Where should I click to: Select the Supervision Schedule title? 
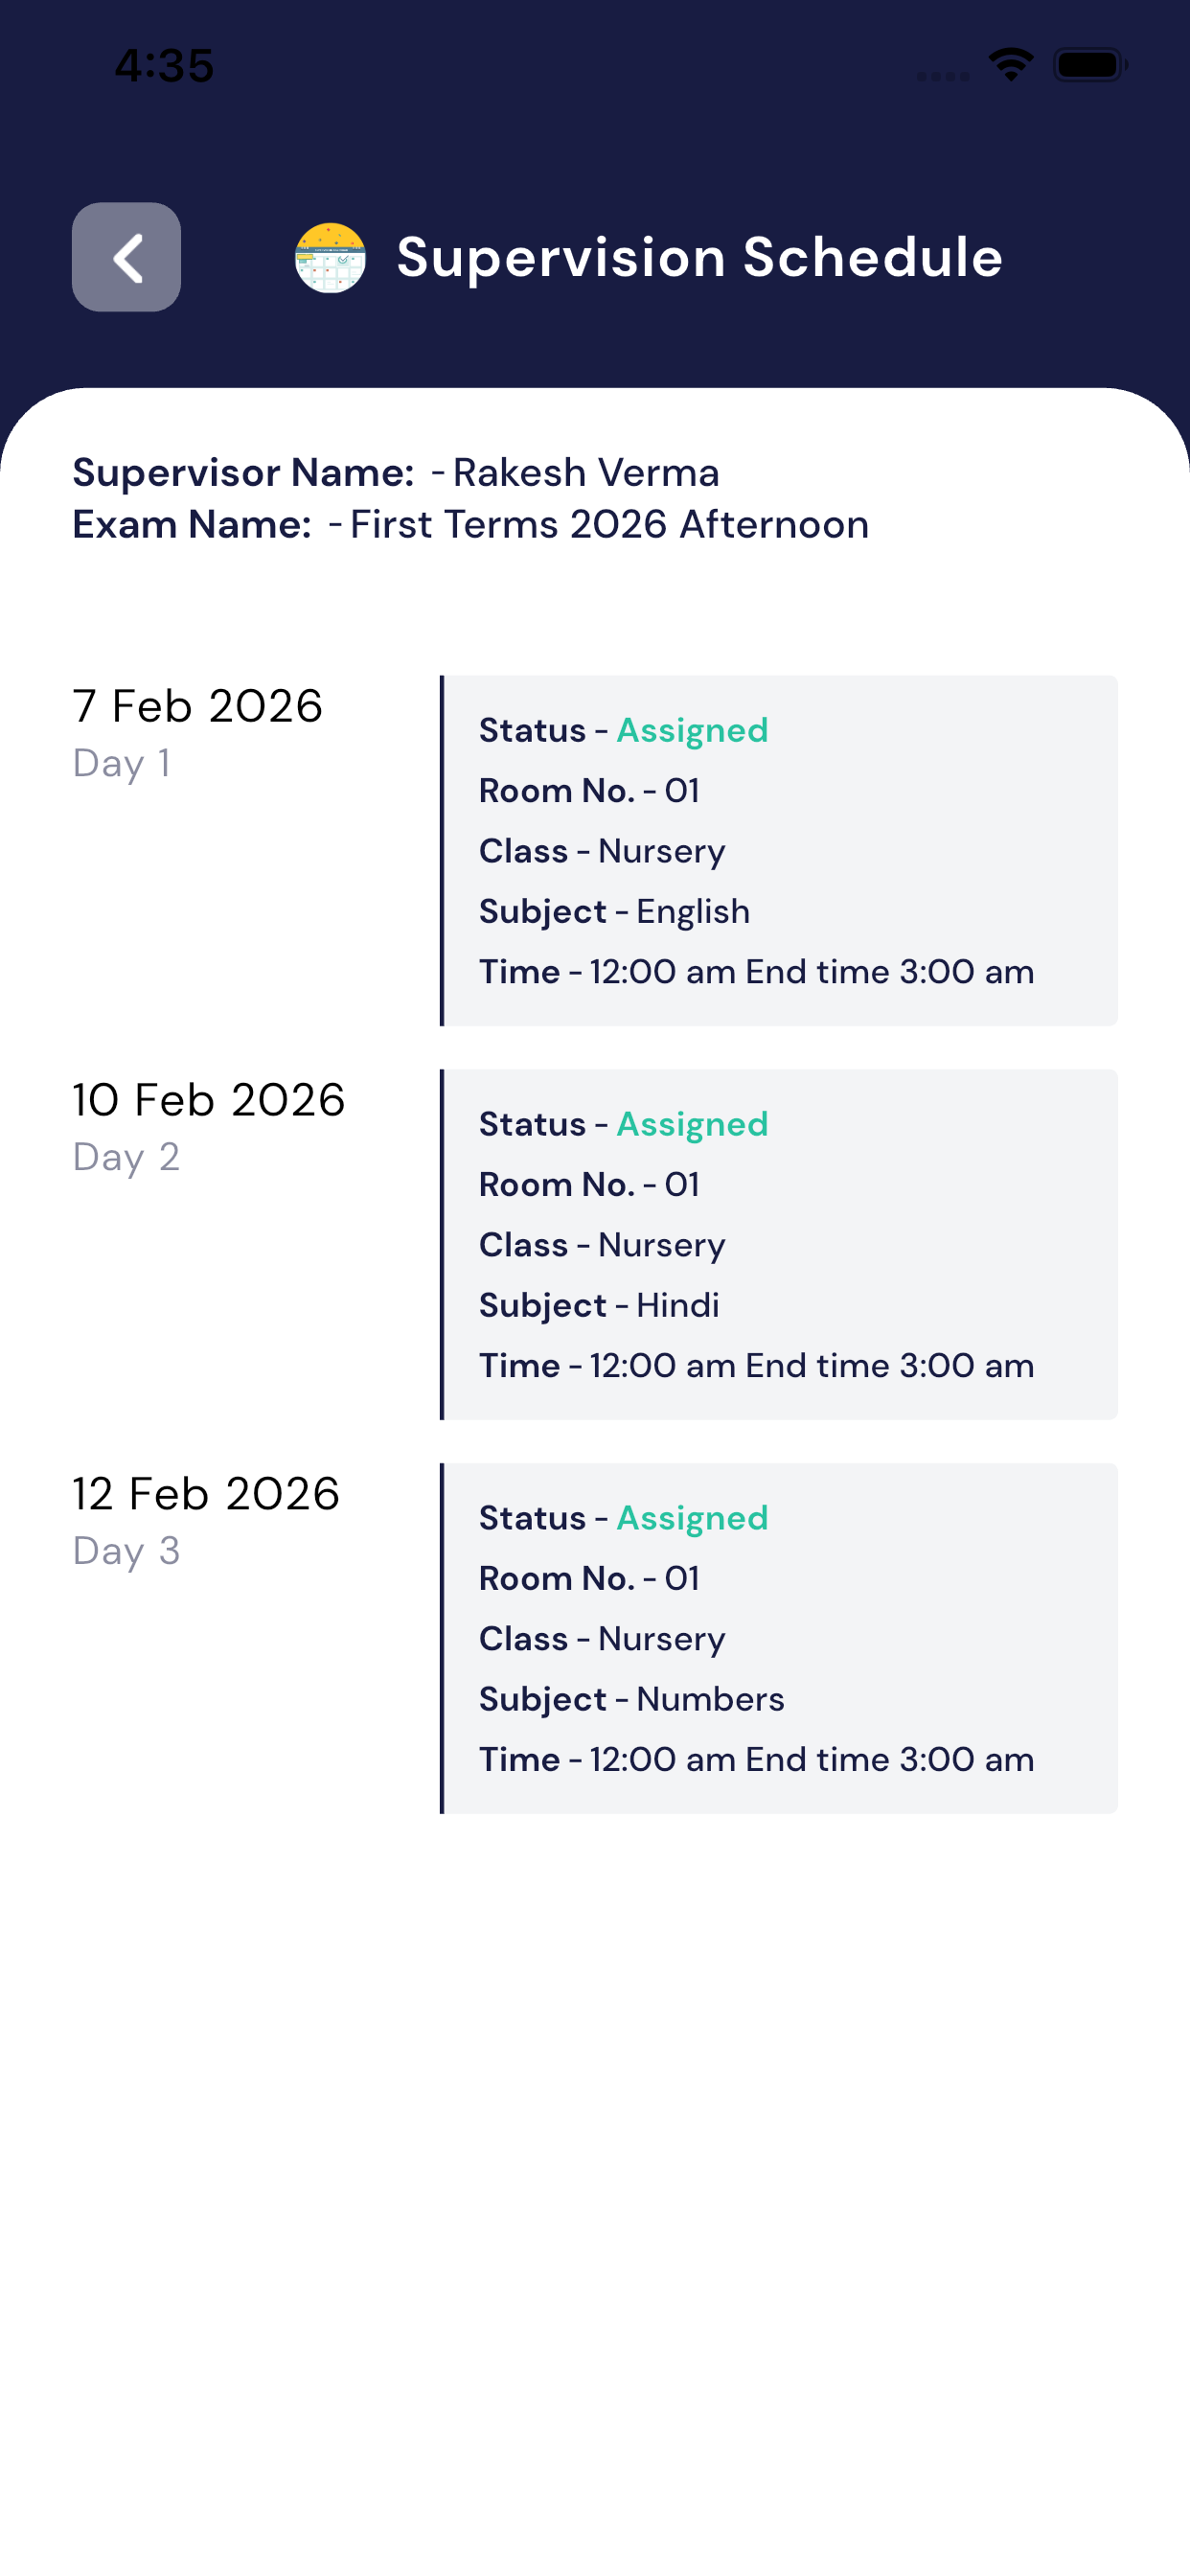[x=699, y=258]
